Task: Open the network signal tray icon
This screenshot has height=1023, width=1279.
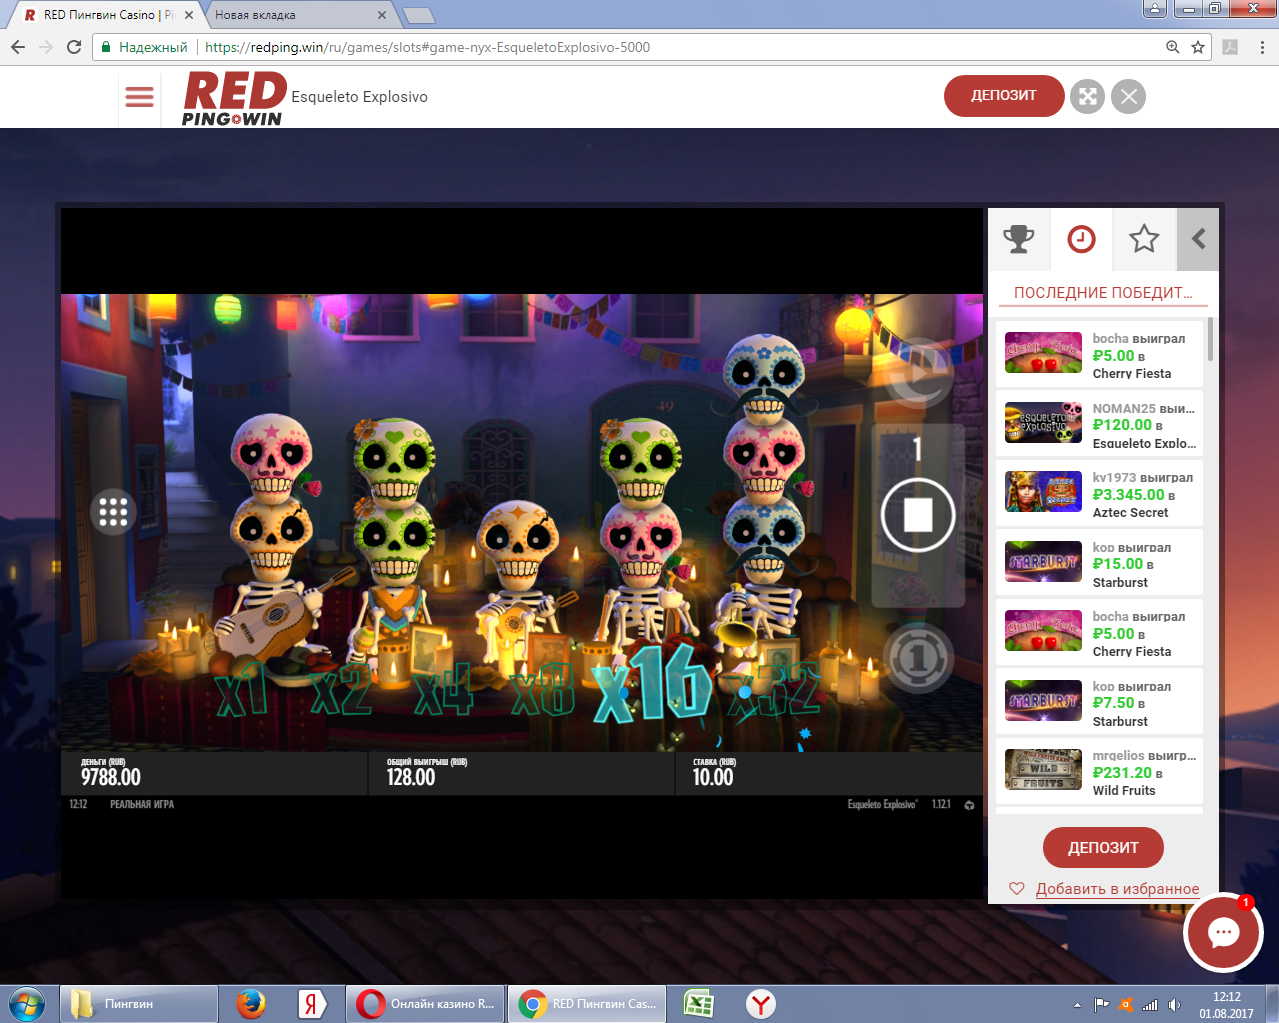Action: 1150,1005
